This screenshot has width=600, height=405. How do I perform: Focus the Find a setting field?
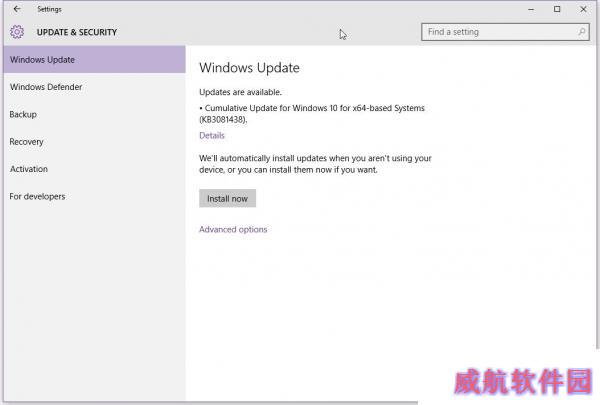(505, 32)
